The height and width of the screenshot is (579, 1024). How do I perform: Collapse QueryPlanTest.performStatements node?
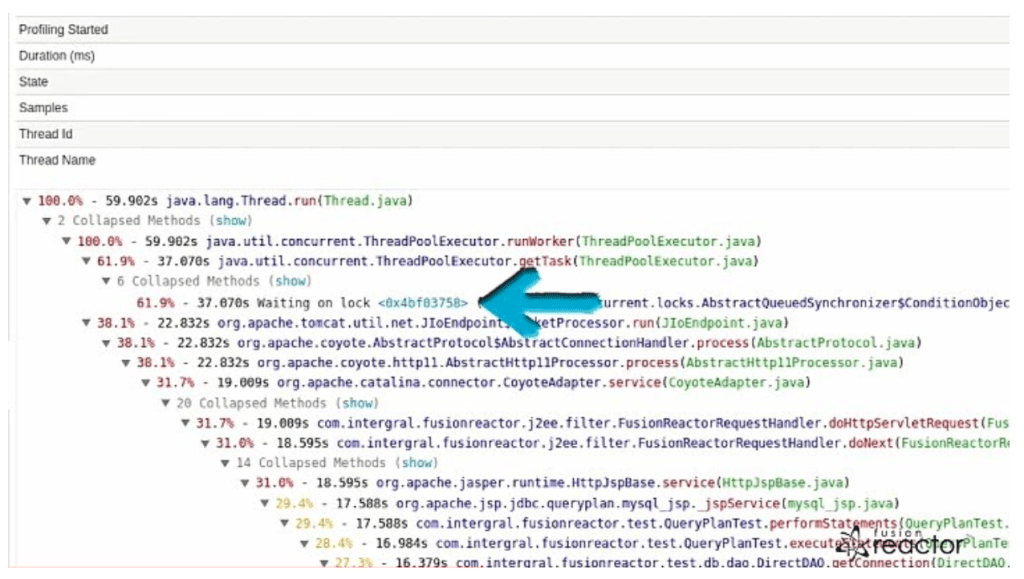pos(285,524)
